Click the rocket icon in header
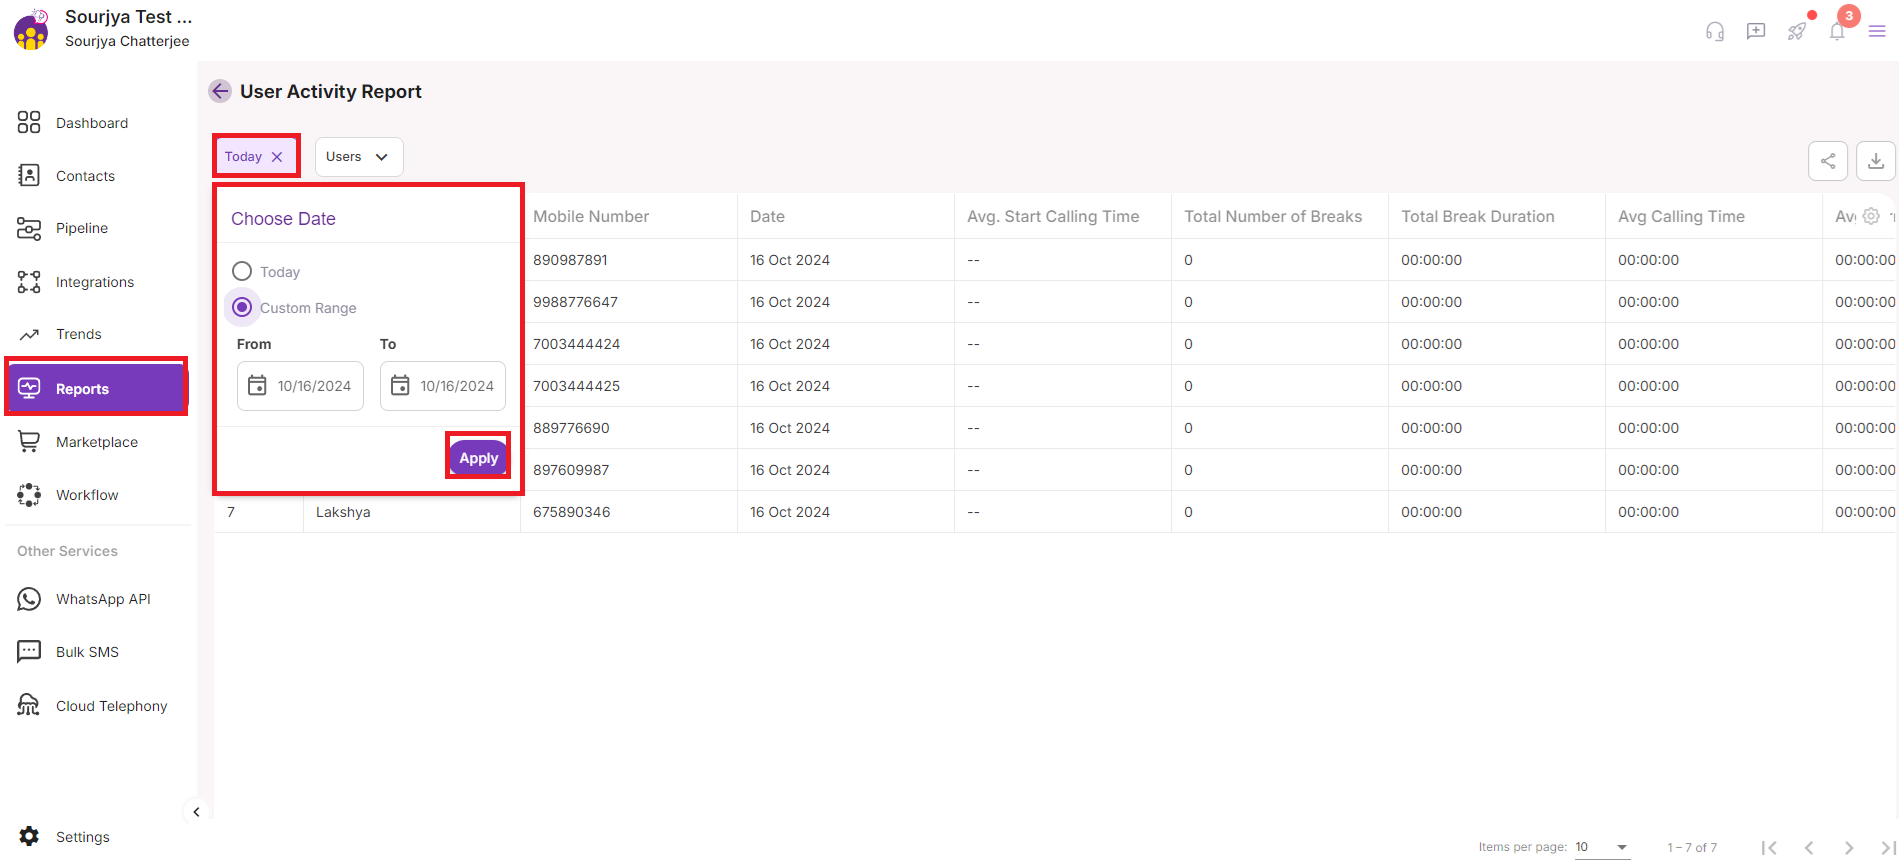This screenshot has width=1899, height=862. point(1797,31)
